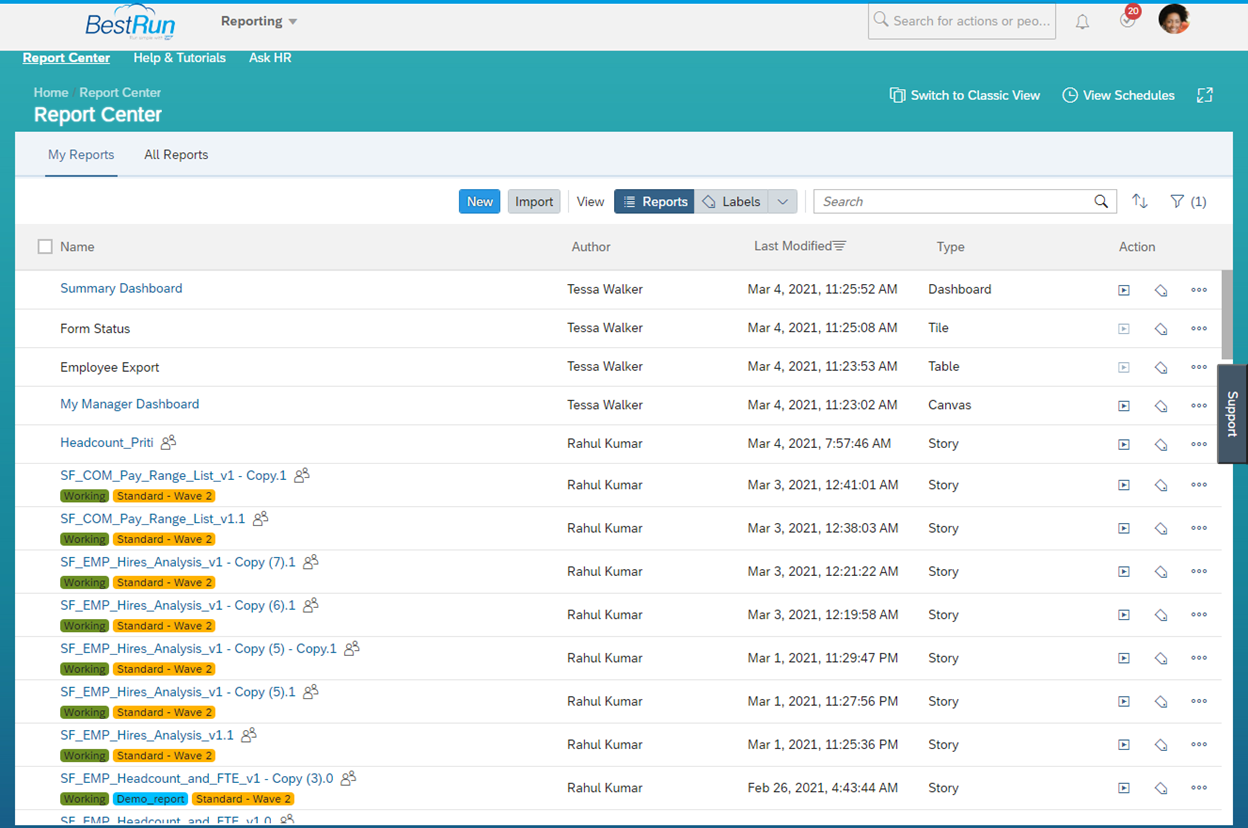Click the New report button

coord(479,201)
